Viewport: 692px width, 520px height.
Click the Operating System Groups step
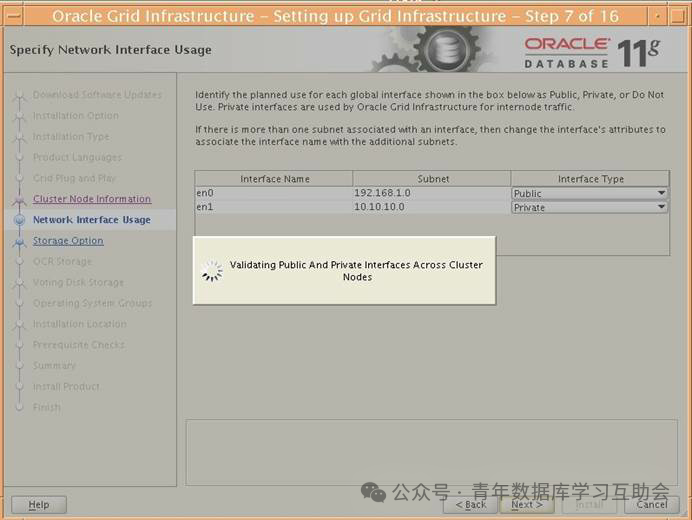pyautogui.click(x=92, y=303)
